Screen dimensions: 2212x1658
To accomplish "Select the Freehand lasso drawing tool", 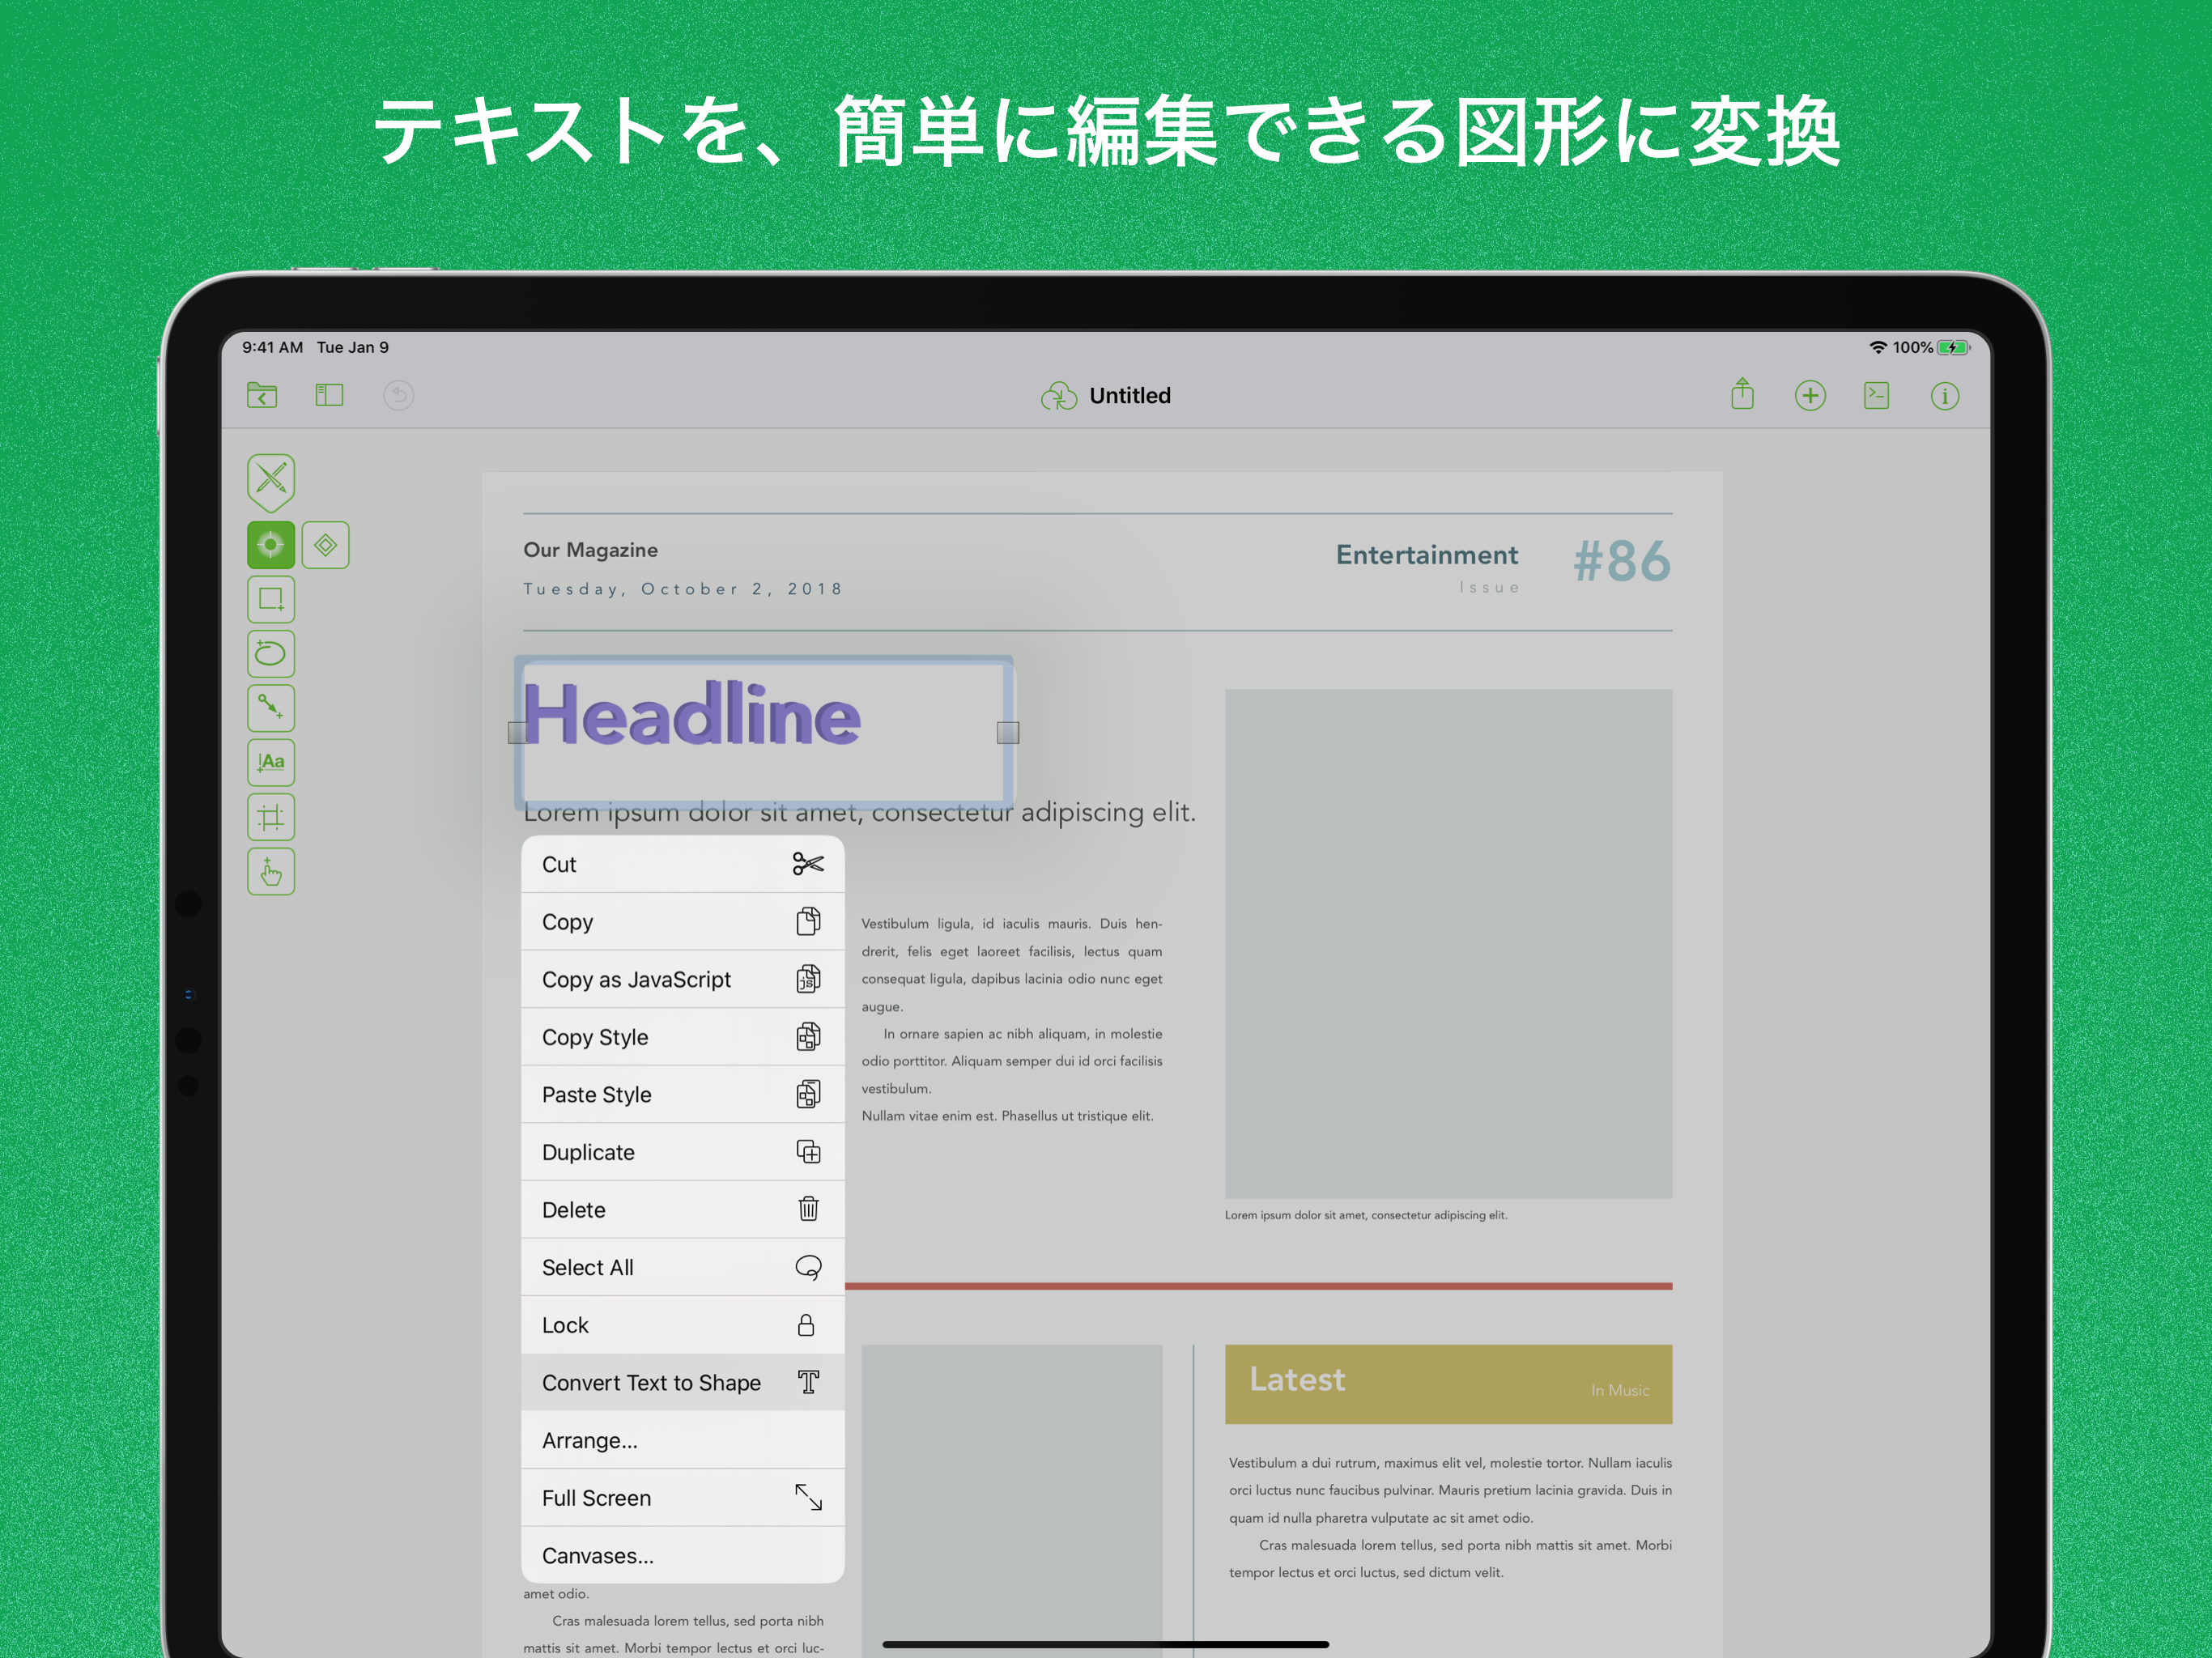I will click(271, 653).
